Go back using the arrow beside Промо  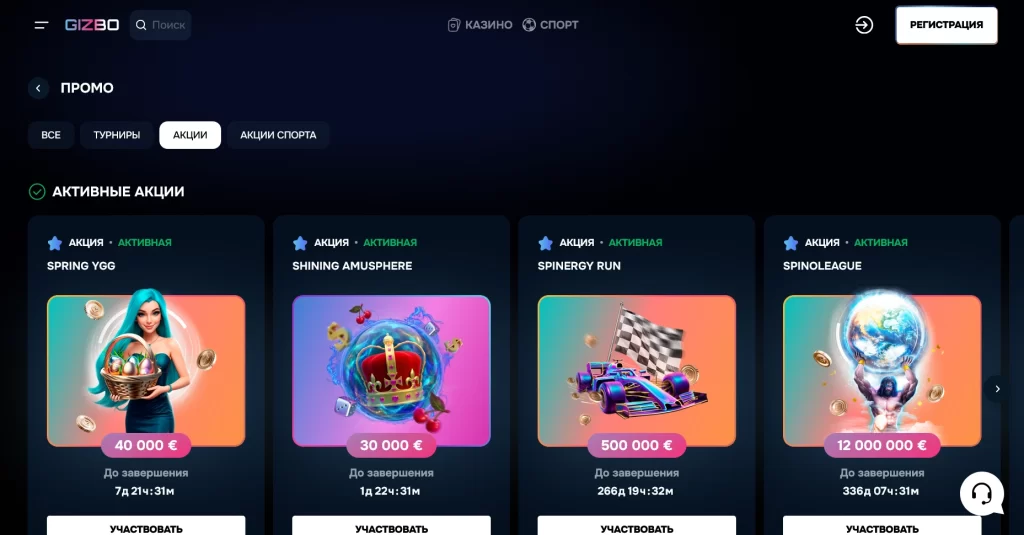(39, 88)
